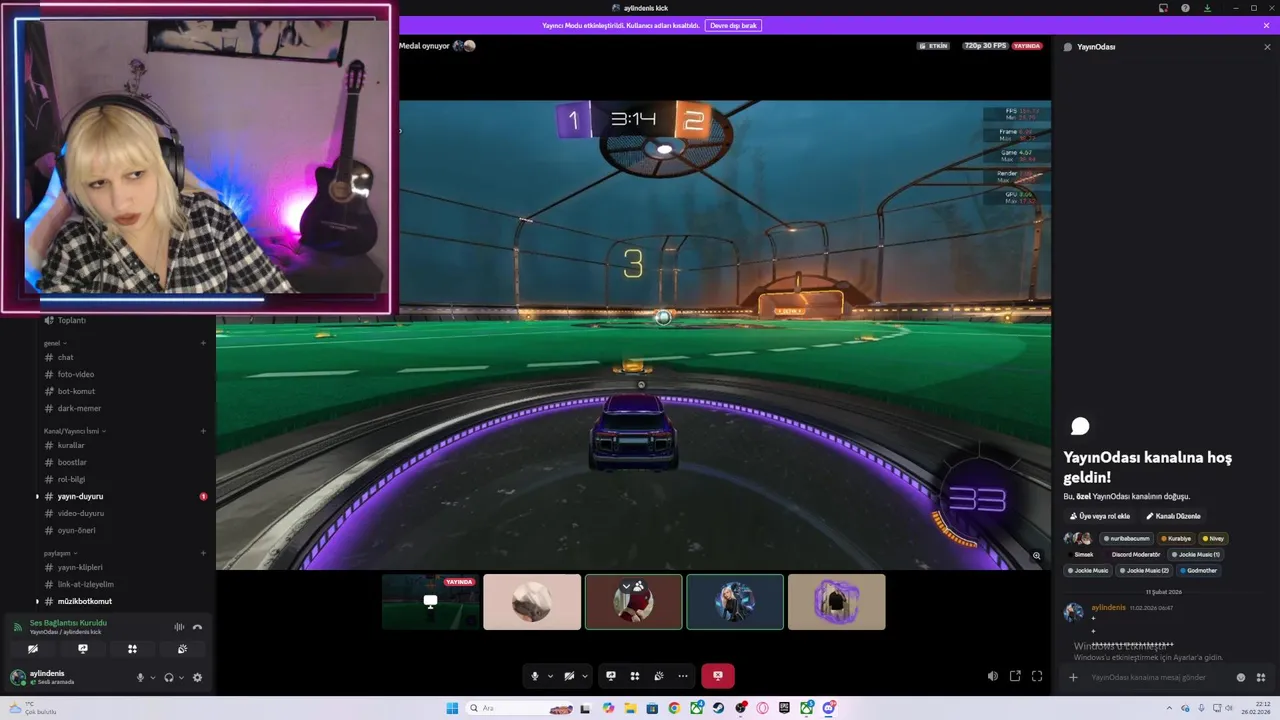Viewport: 1280px width, 720px height.
Task: Select the Kurabiye role chip
Action: 1176,538
